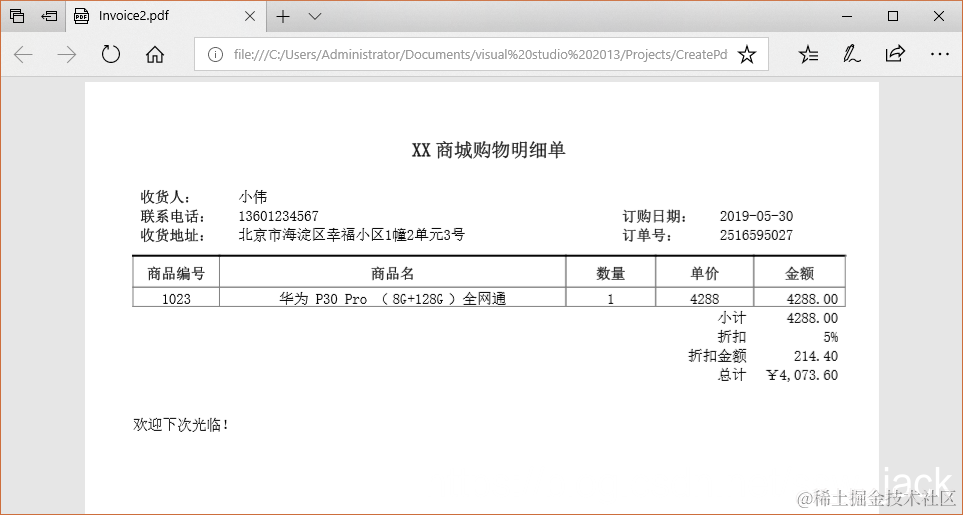
Task: Select address '北京市海淀区幸福小区1幢2单元3号'
Action: pyautogui.click(x=352, y=235)
